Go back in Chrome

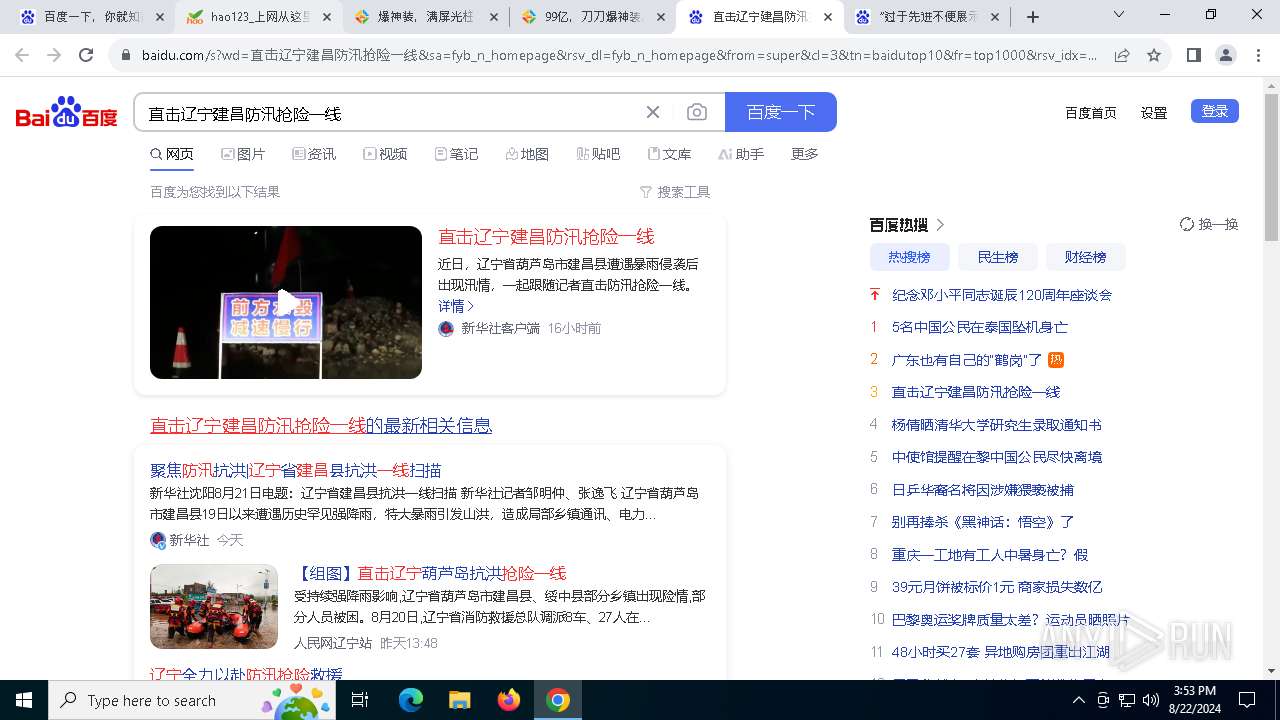(x=22, y=55)
